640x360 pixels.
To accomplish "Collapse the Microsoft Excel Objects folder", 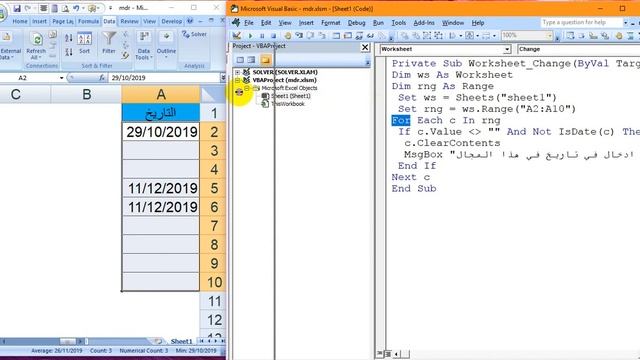I will pos(247,88).
